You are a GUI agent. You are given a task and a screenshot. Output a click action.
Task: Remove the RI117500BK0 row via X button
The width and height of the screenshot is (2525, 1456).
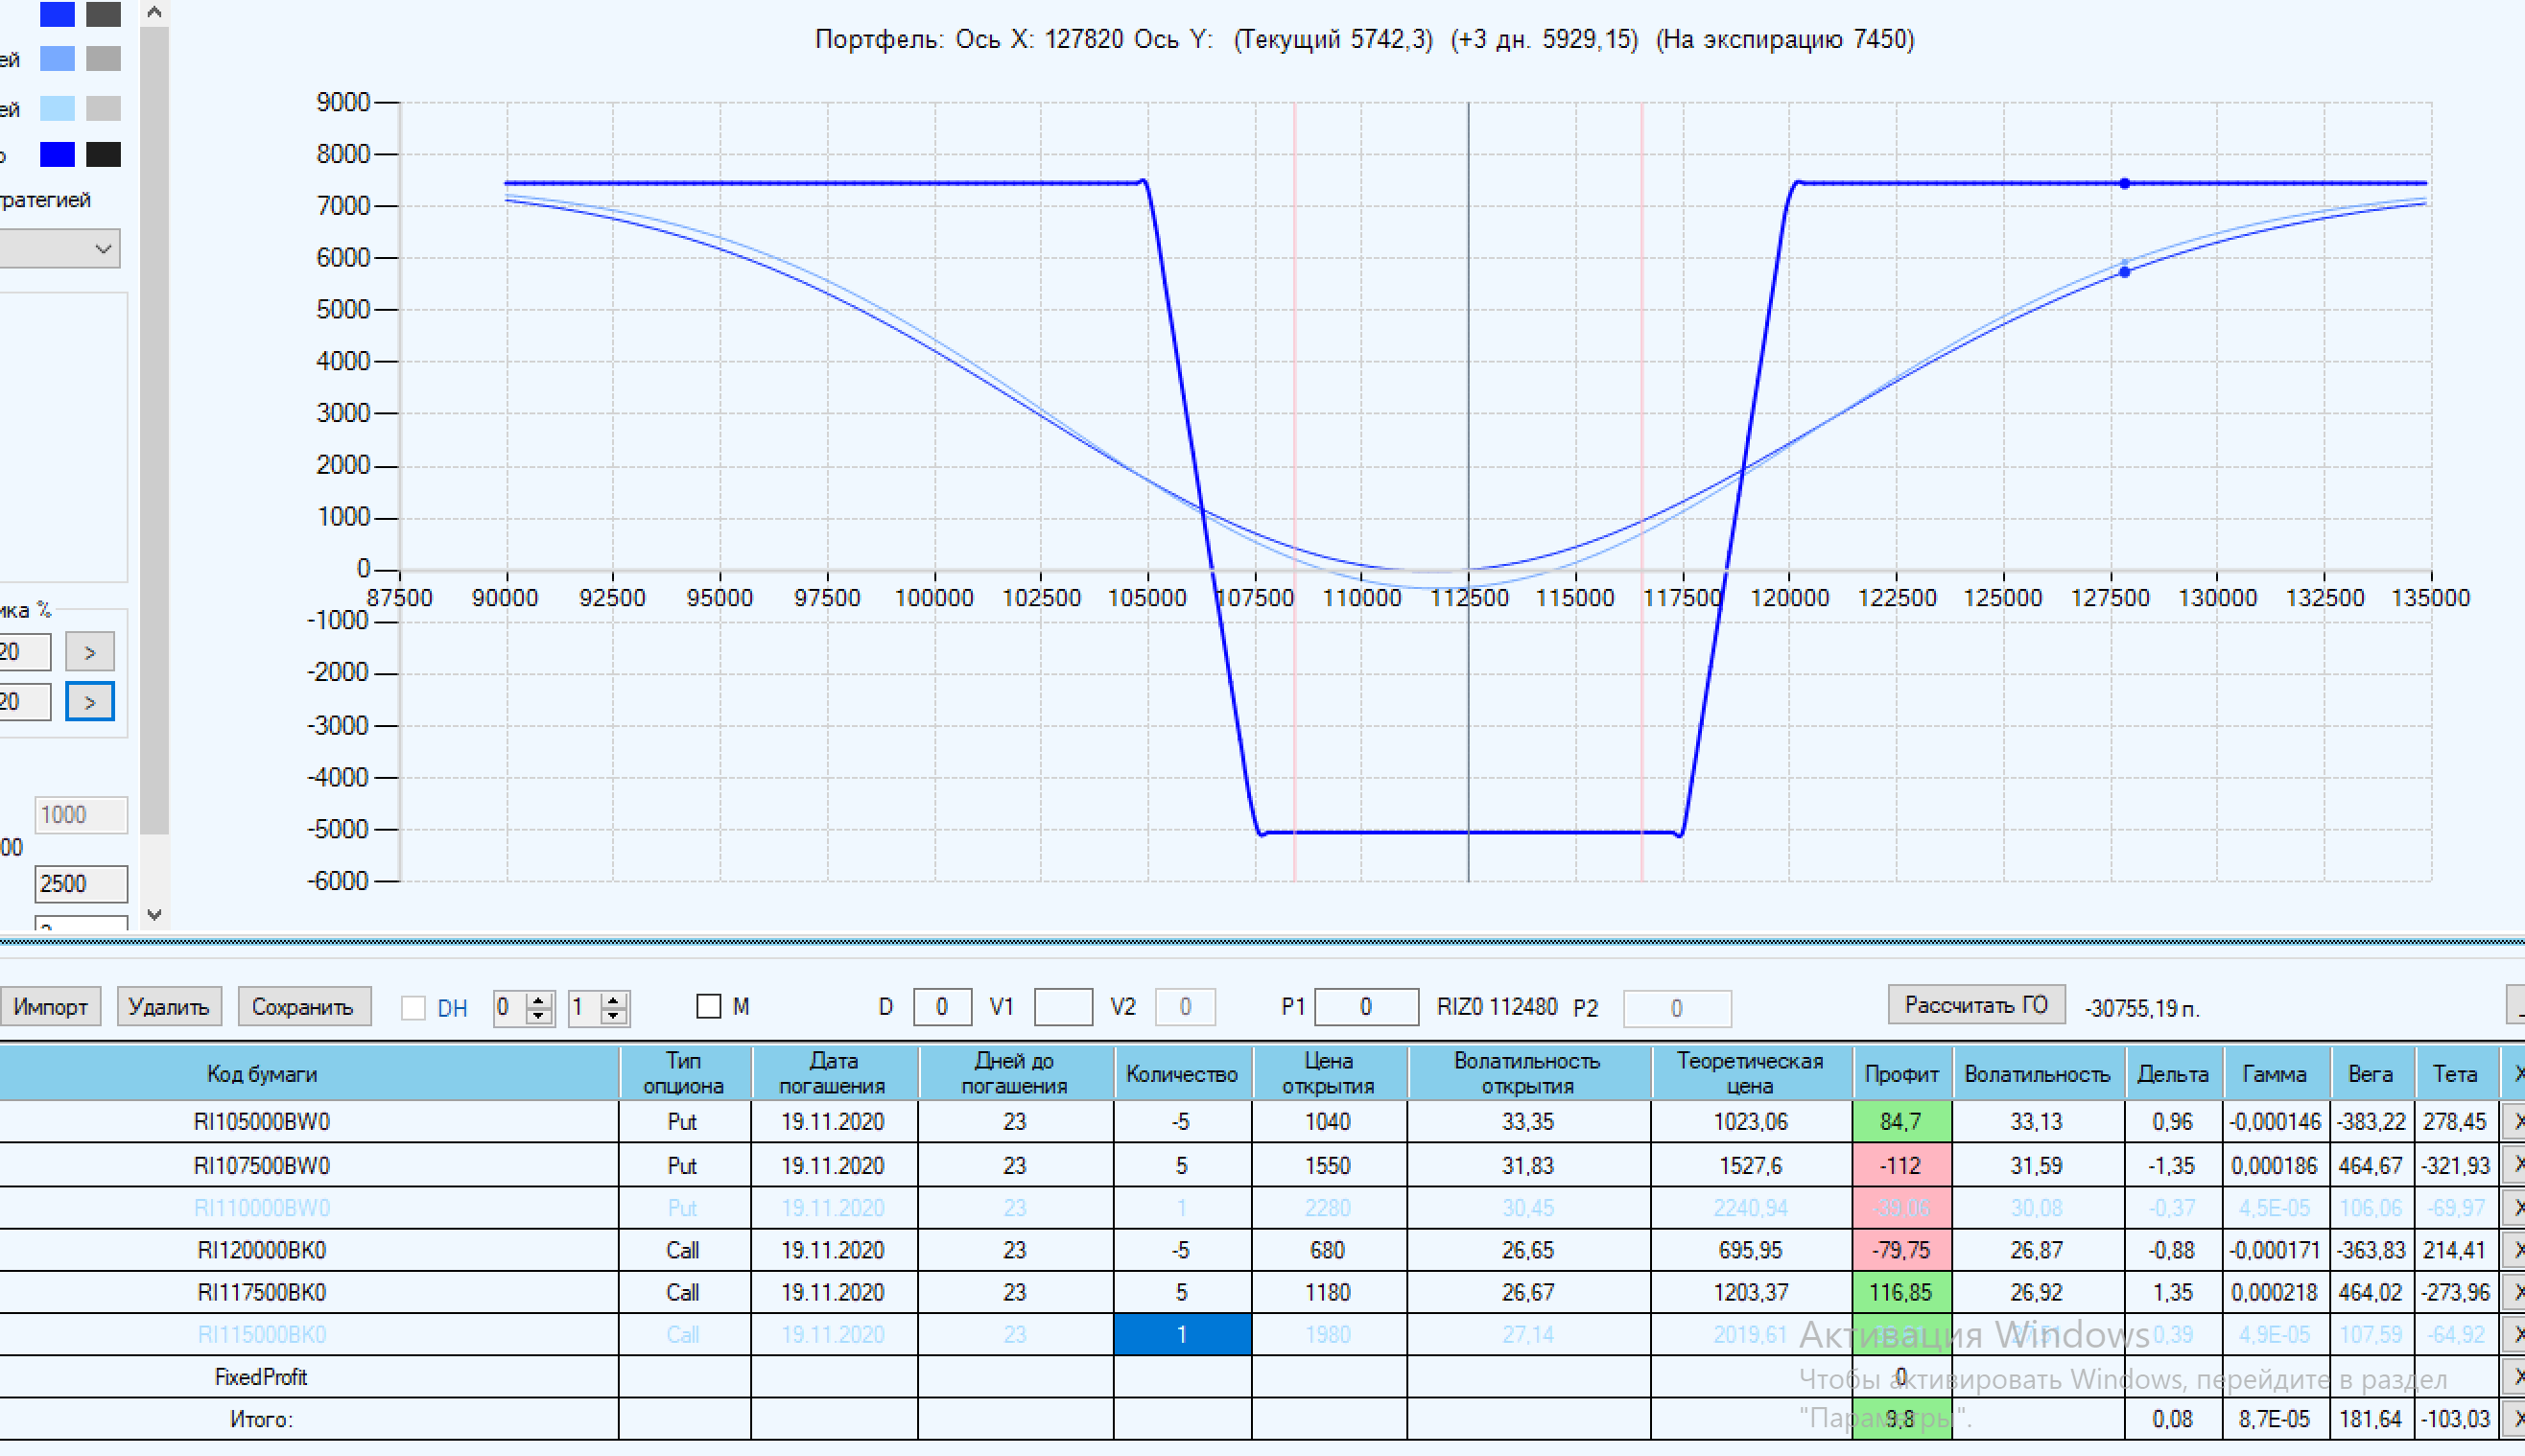[2516, 1292]
